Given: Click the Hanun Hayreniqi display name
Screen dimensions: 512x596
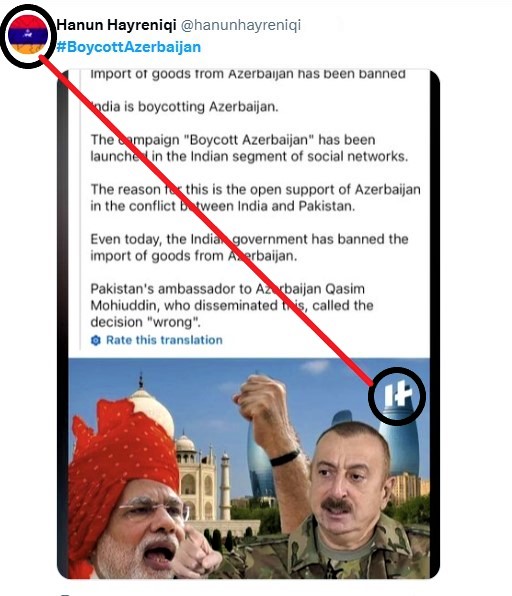Looking at the screenshot, I should click(116, 25).
